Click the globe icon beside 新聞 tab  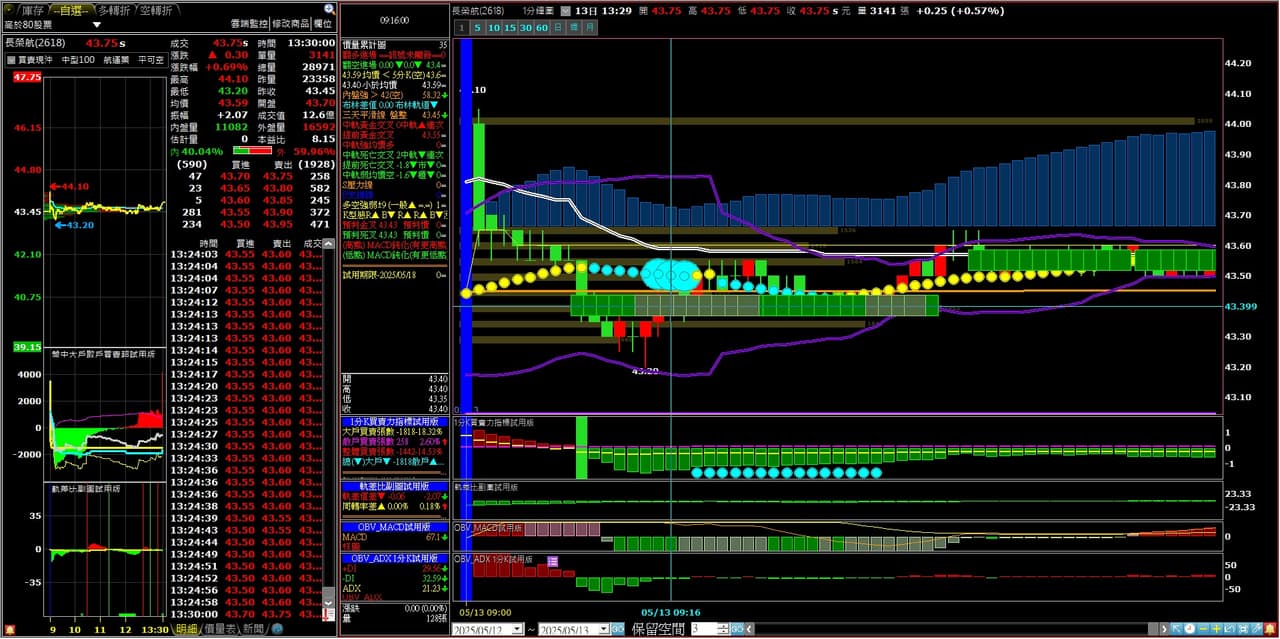pos(277,629)
